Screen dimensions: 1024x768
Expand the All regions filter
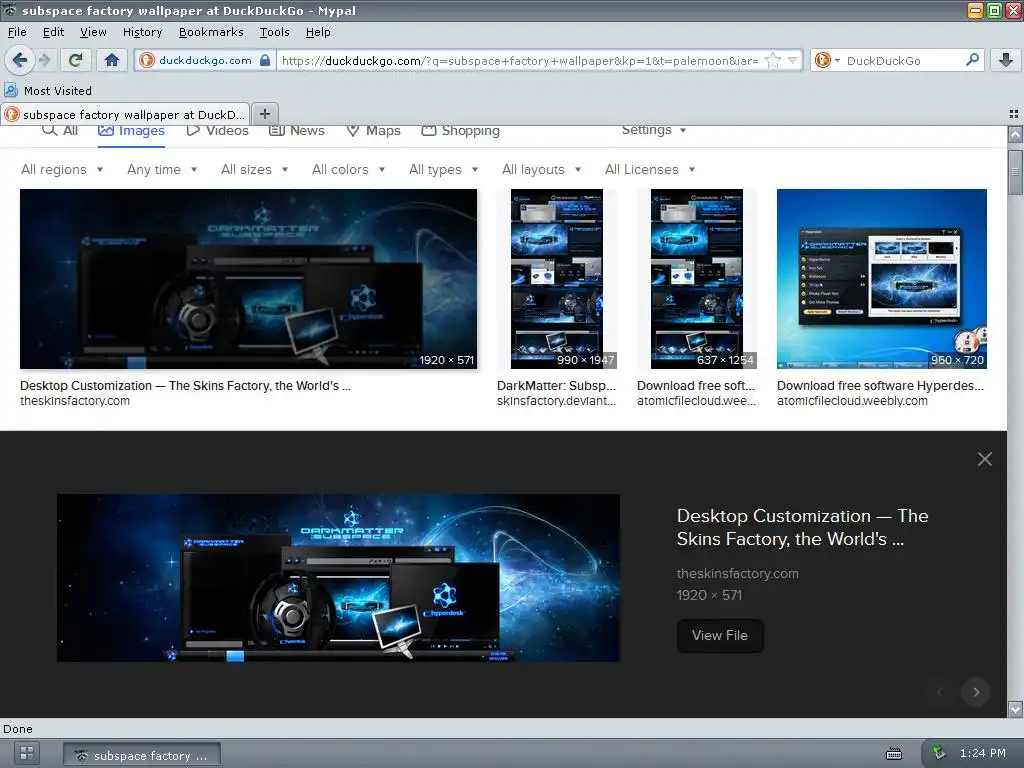tap(62, 169)
